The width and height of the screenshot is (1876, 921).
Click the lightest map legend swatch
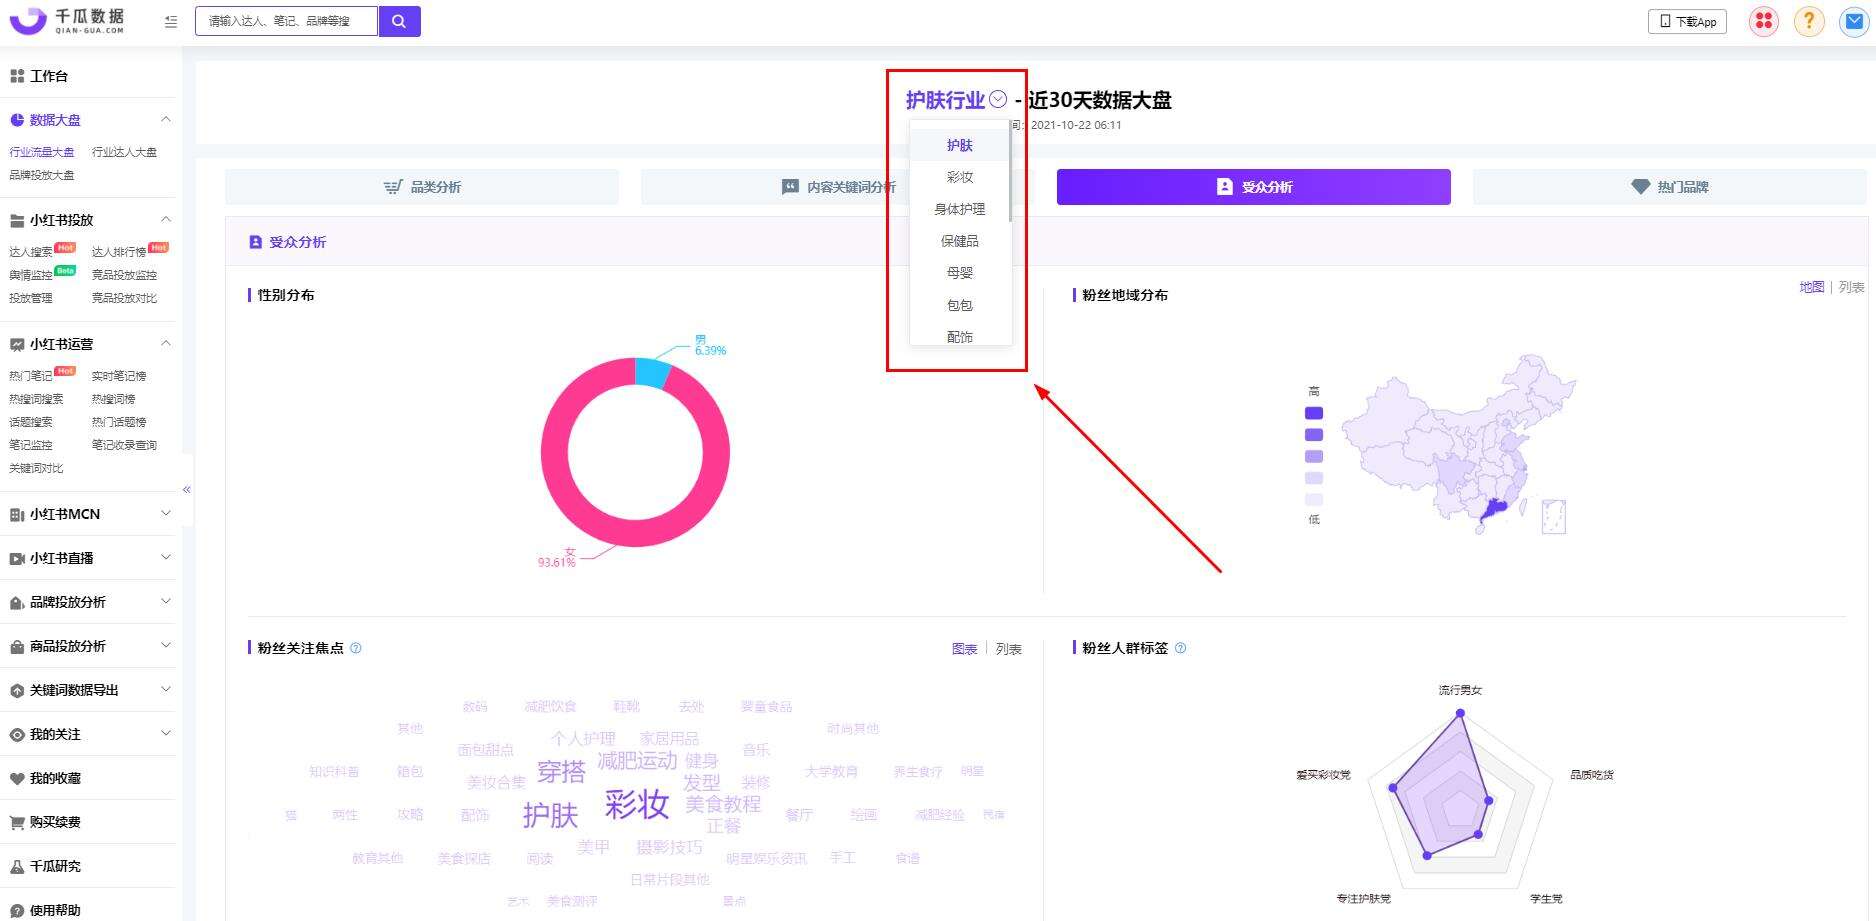click(1314, 499)
